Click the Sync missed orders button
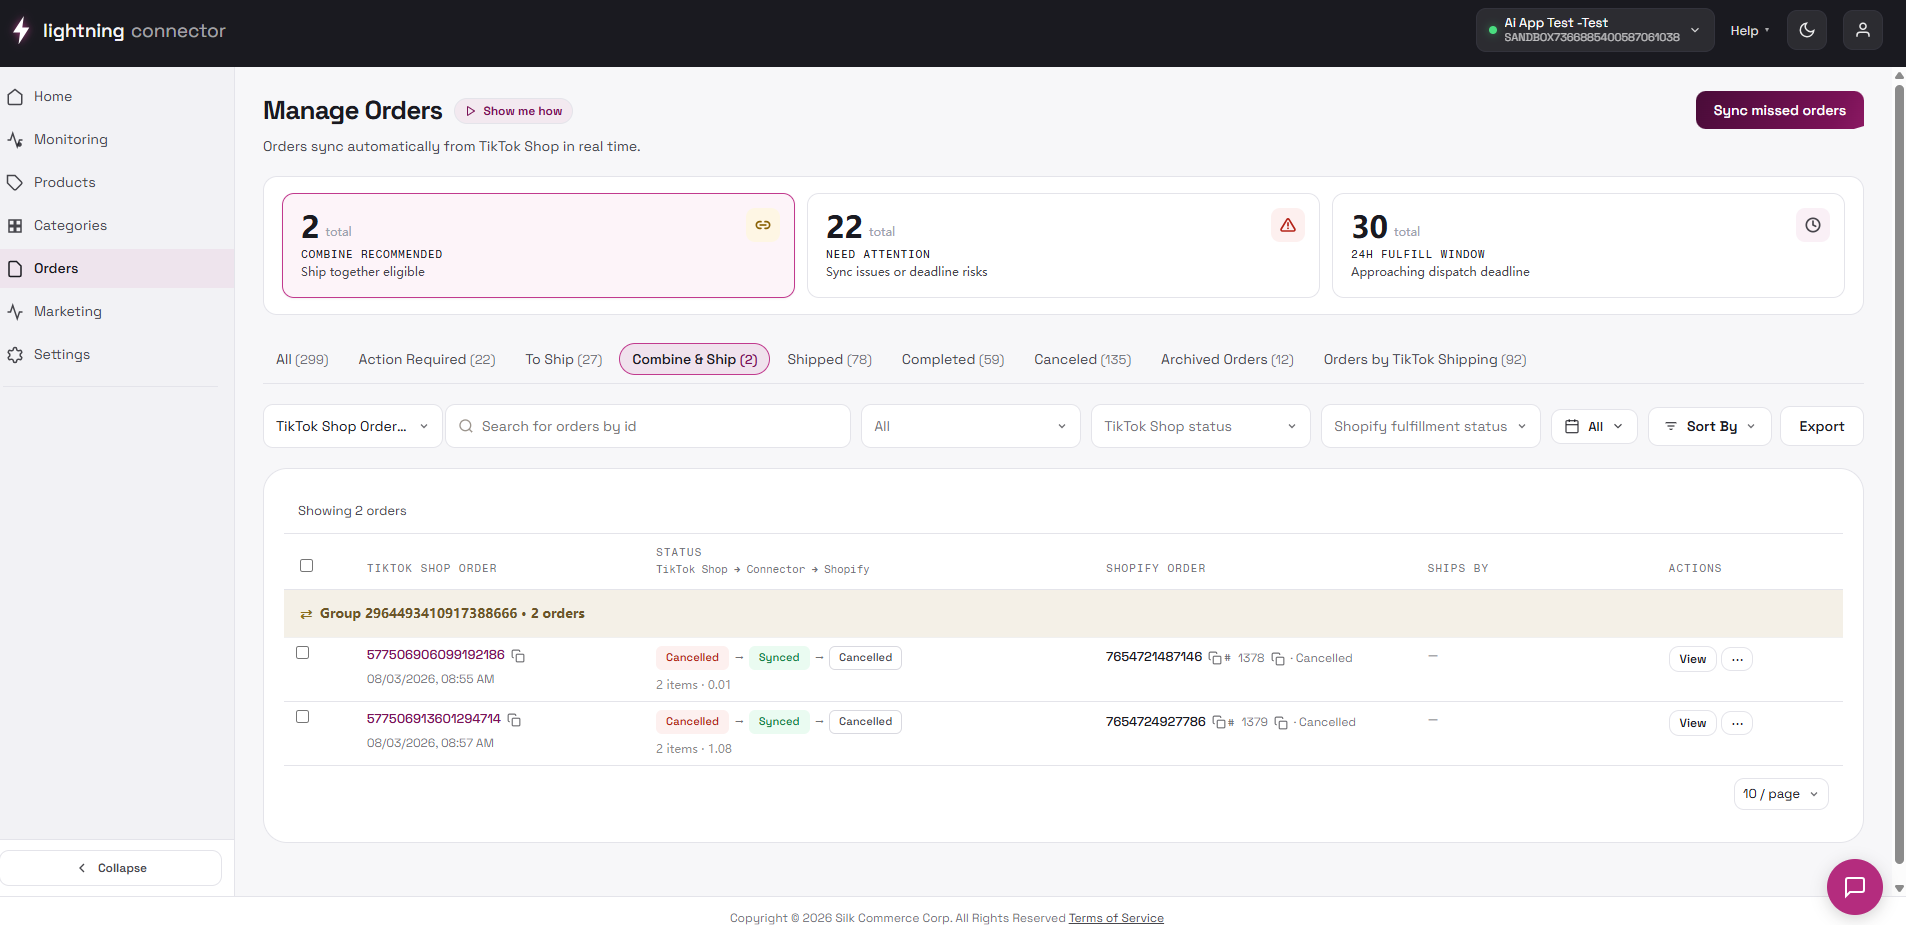The width and height of the screenshot is (1906, 925). tap(1779, 110)
